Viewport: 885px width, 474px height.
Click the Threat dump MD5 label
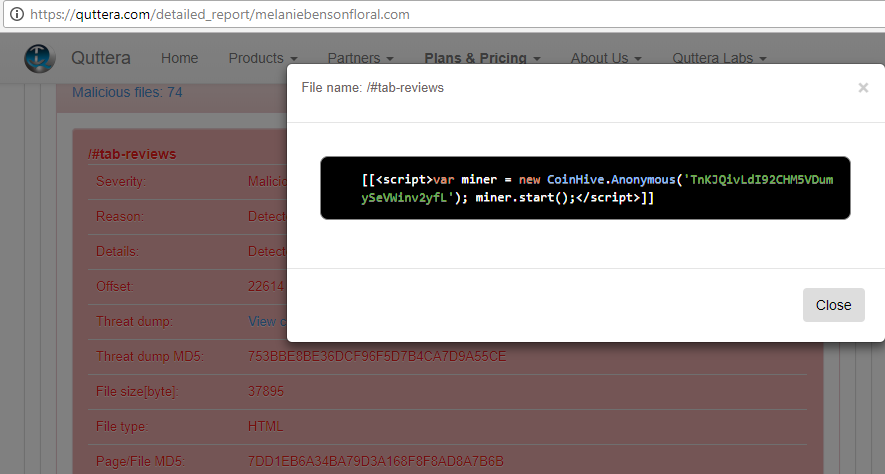click(x=150, y=357)
